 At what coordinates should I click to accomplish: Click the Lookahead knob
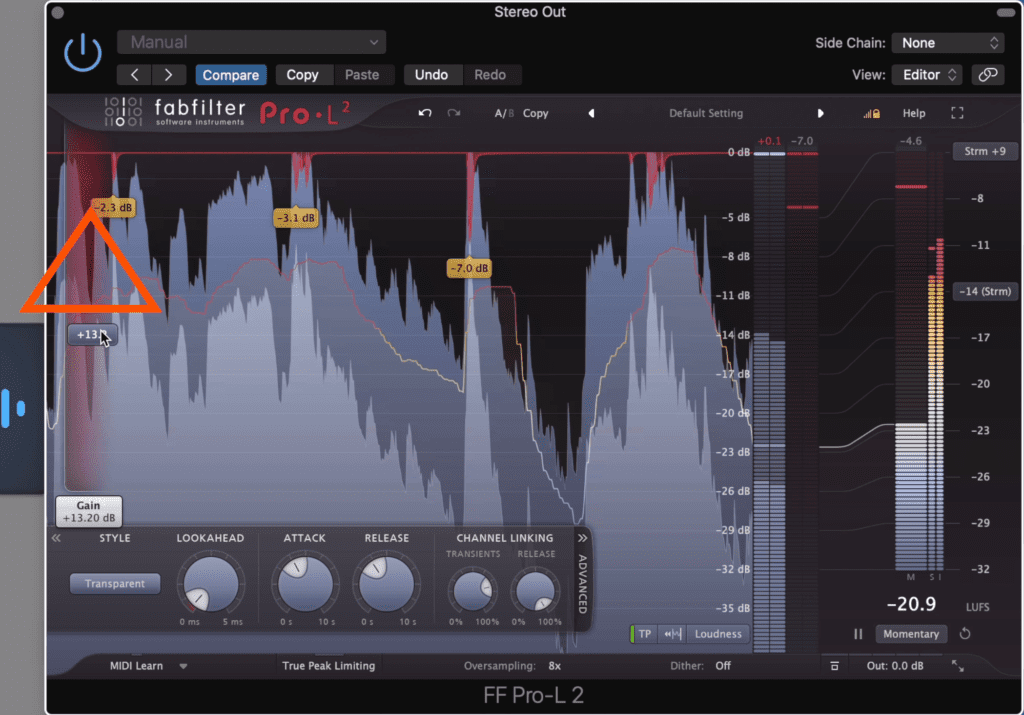(210, 584)
